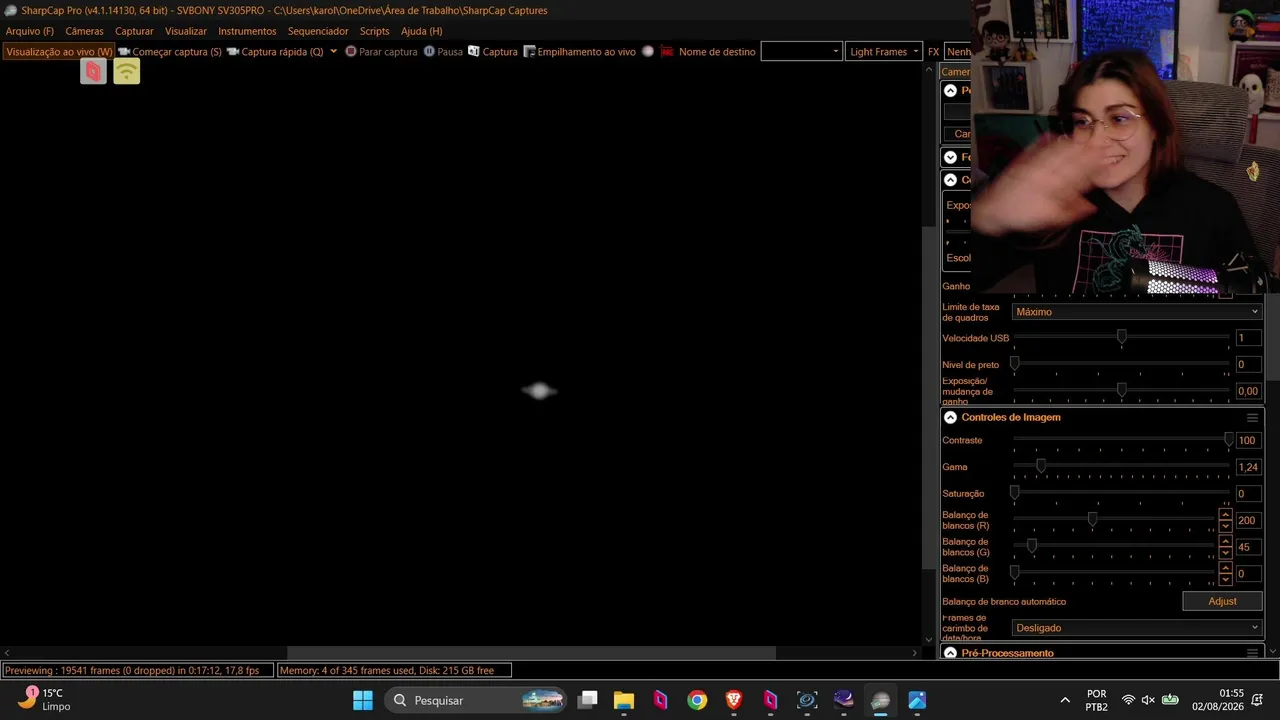Open the Pré-Processamento panel menu icon

click(1252, 653)
